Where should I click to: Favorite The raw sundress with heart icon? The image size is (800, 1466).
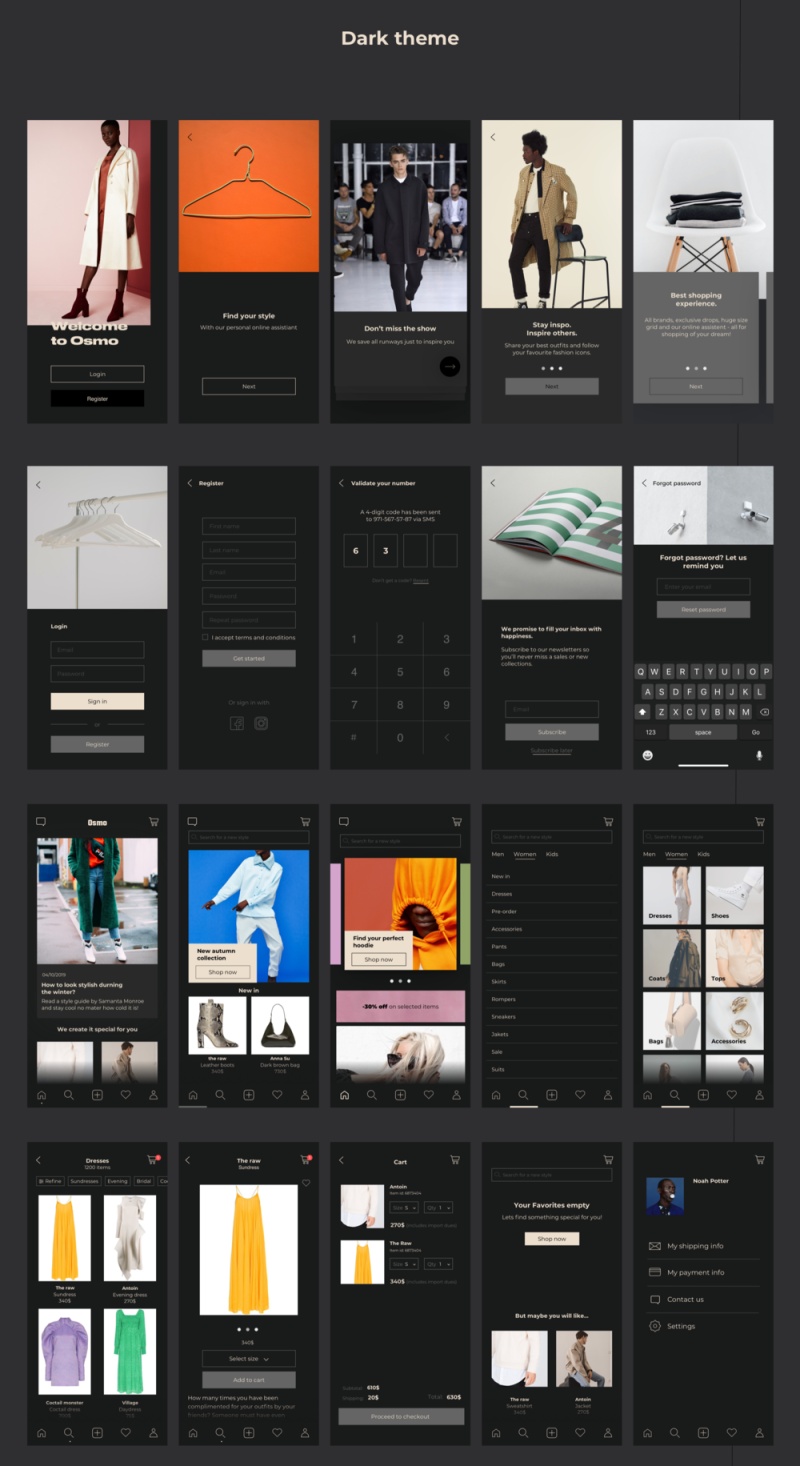click(306, 1183)
